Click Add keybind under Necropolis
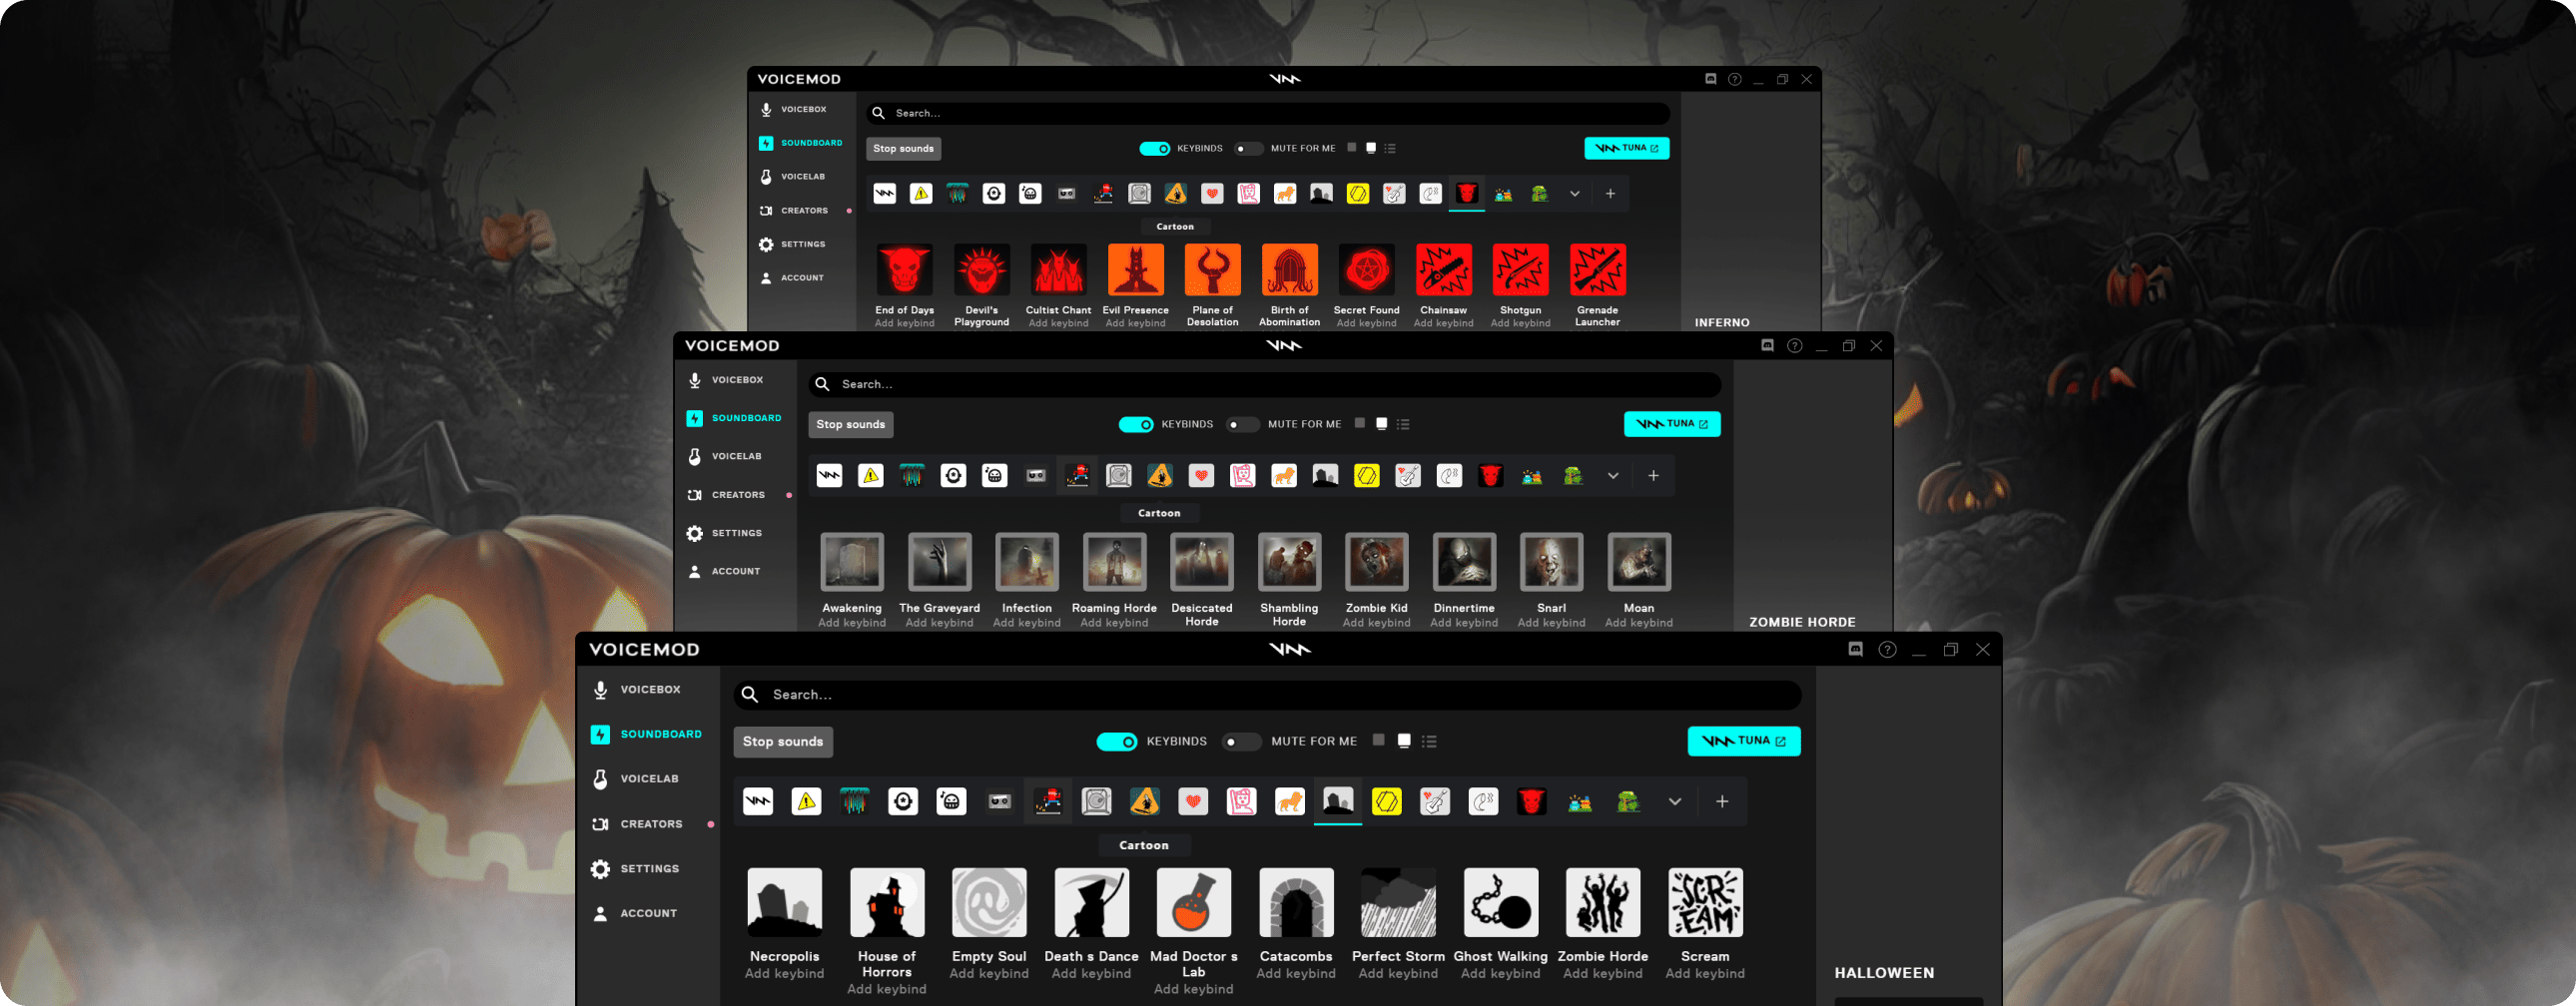This screenshot has height=1006, width=2576. point(785,974)
